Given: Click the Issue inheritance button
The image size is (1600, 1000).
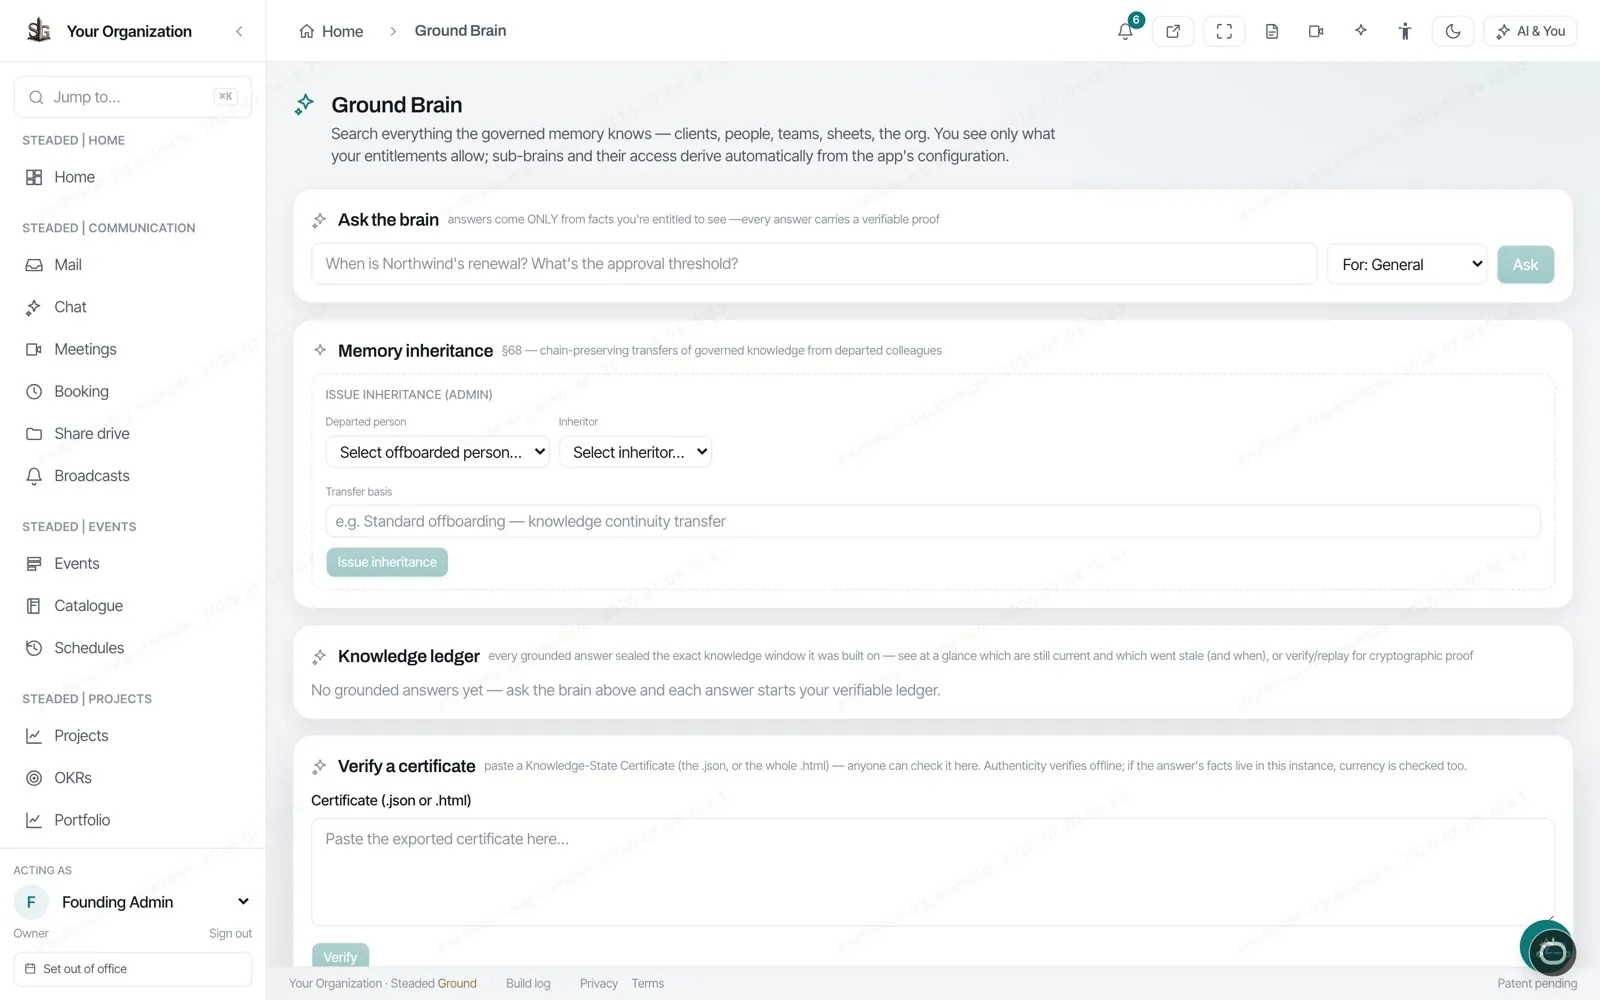Looking at the screenshot, I should [387, 562].
